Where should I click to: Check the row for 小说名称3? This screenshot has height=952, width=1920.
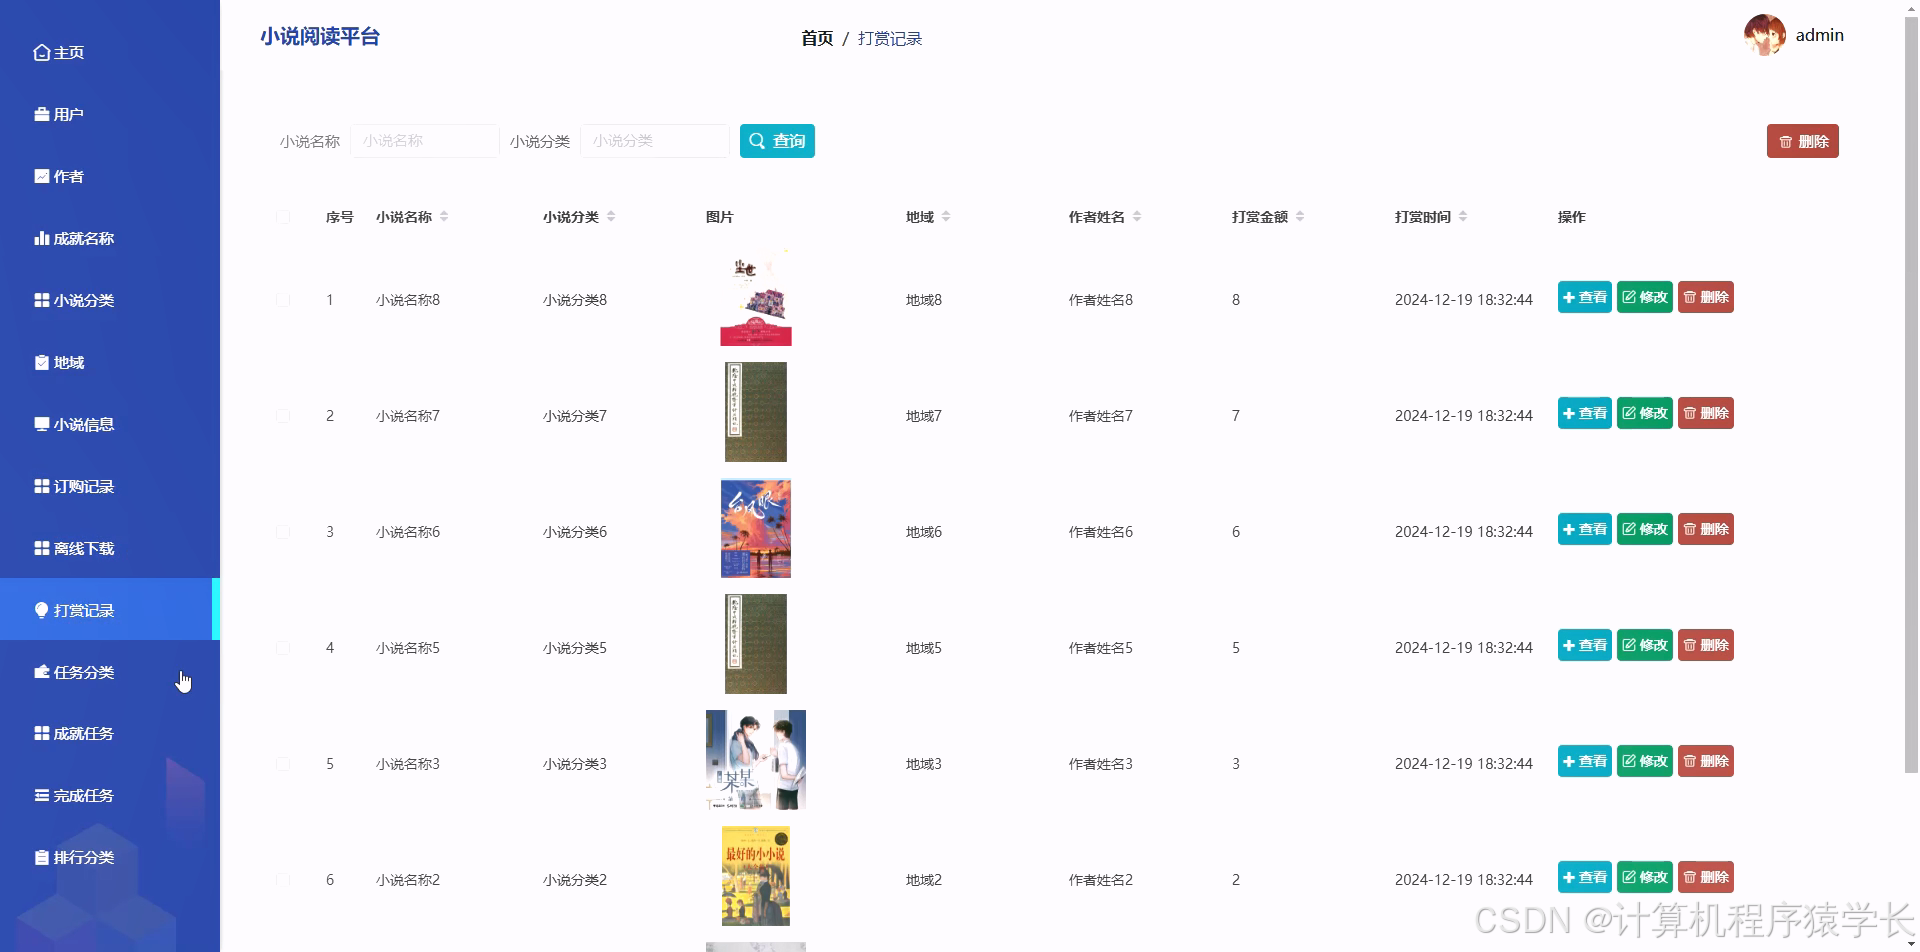(283, 764)
